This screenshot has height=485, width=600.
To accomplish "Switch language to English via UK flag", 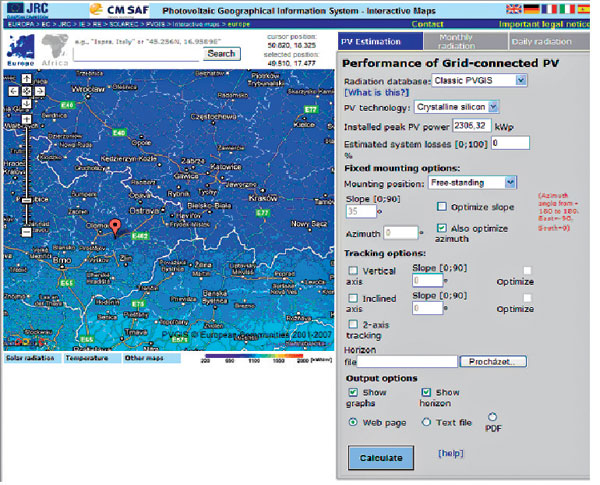I will point(514,8).
